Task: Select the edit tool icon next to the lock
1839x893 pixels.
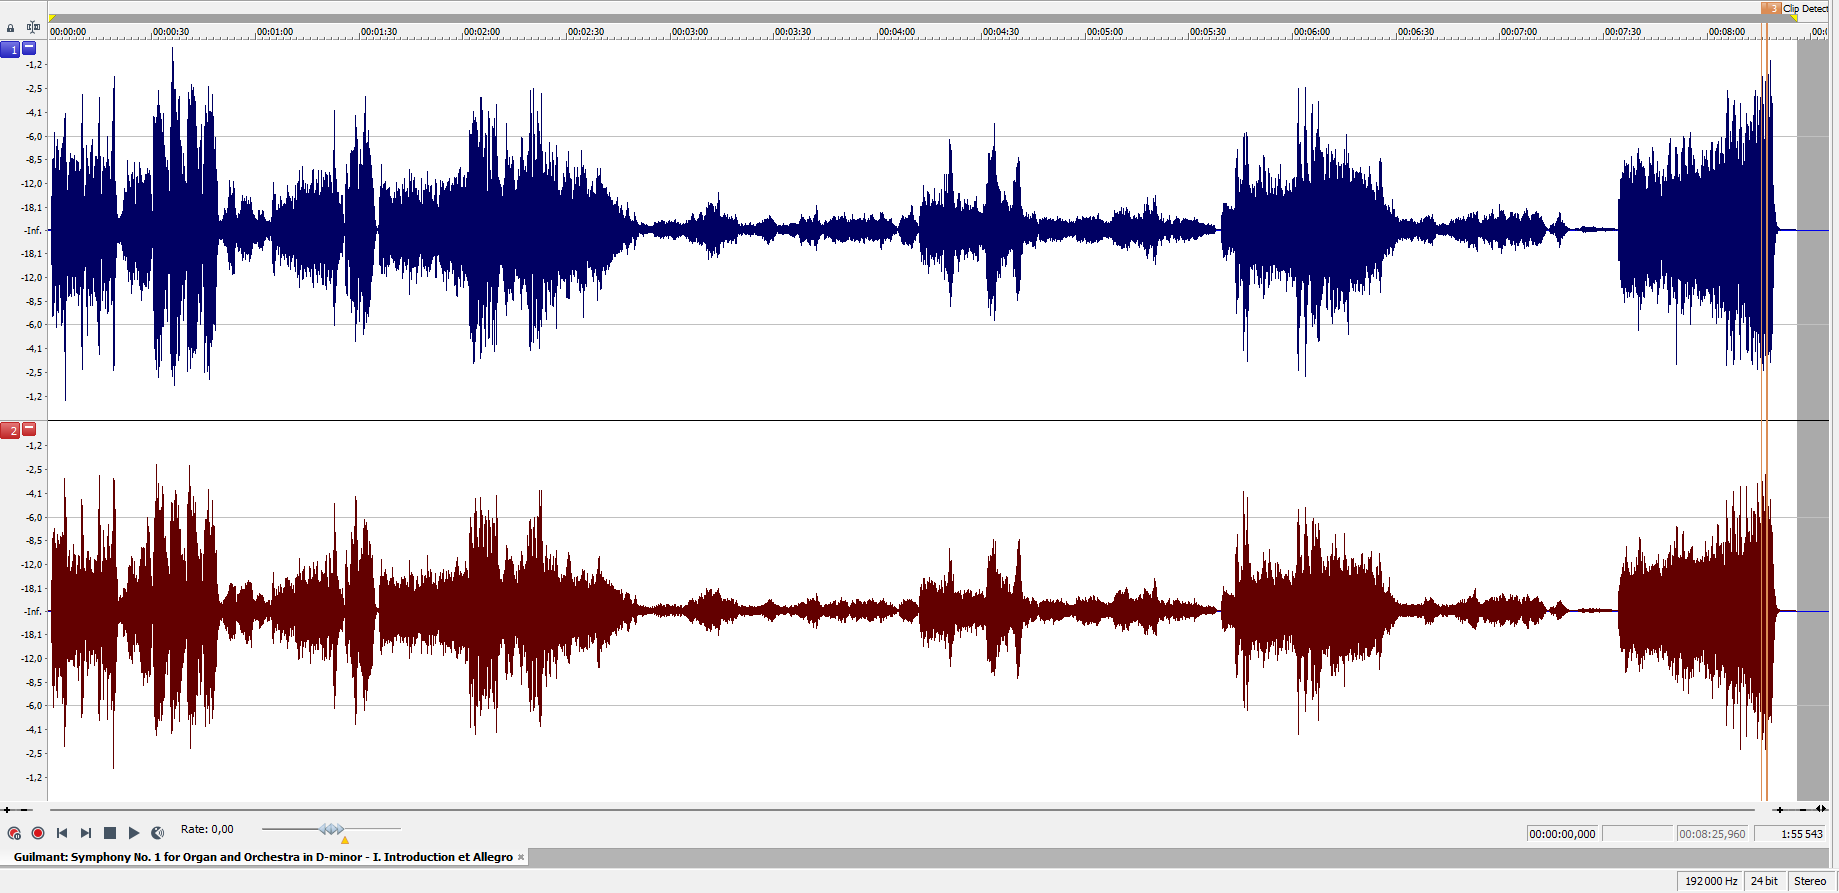Action: [33, 27]
